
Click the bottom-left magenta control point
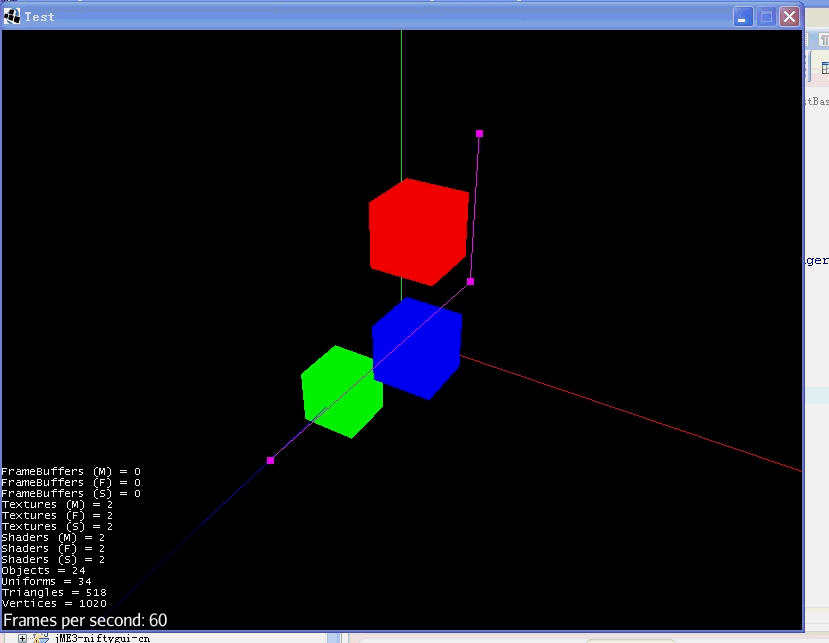click(x=270, y=461)
